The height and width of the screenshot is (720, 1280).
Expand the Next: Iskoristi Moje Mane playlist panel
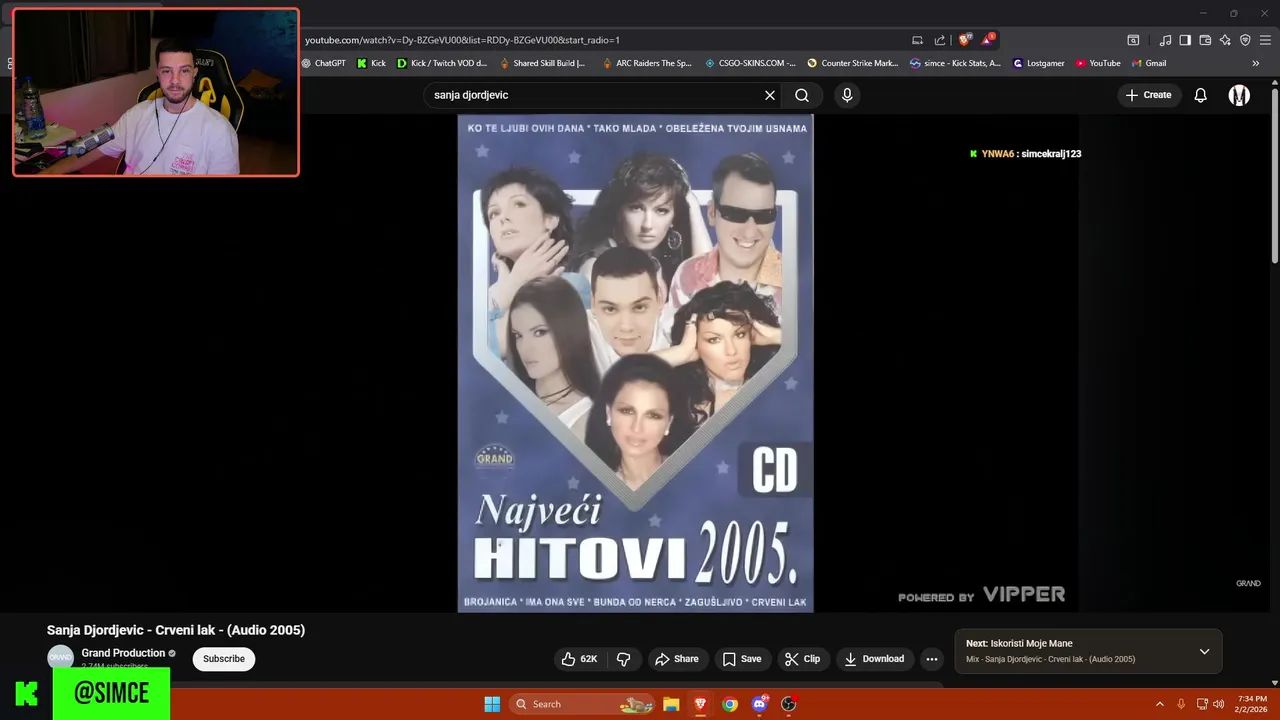(1204, 651)
